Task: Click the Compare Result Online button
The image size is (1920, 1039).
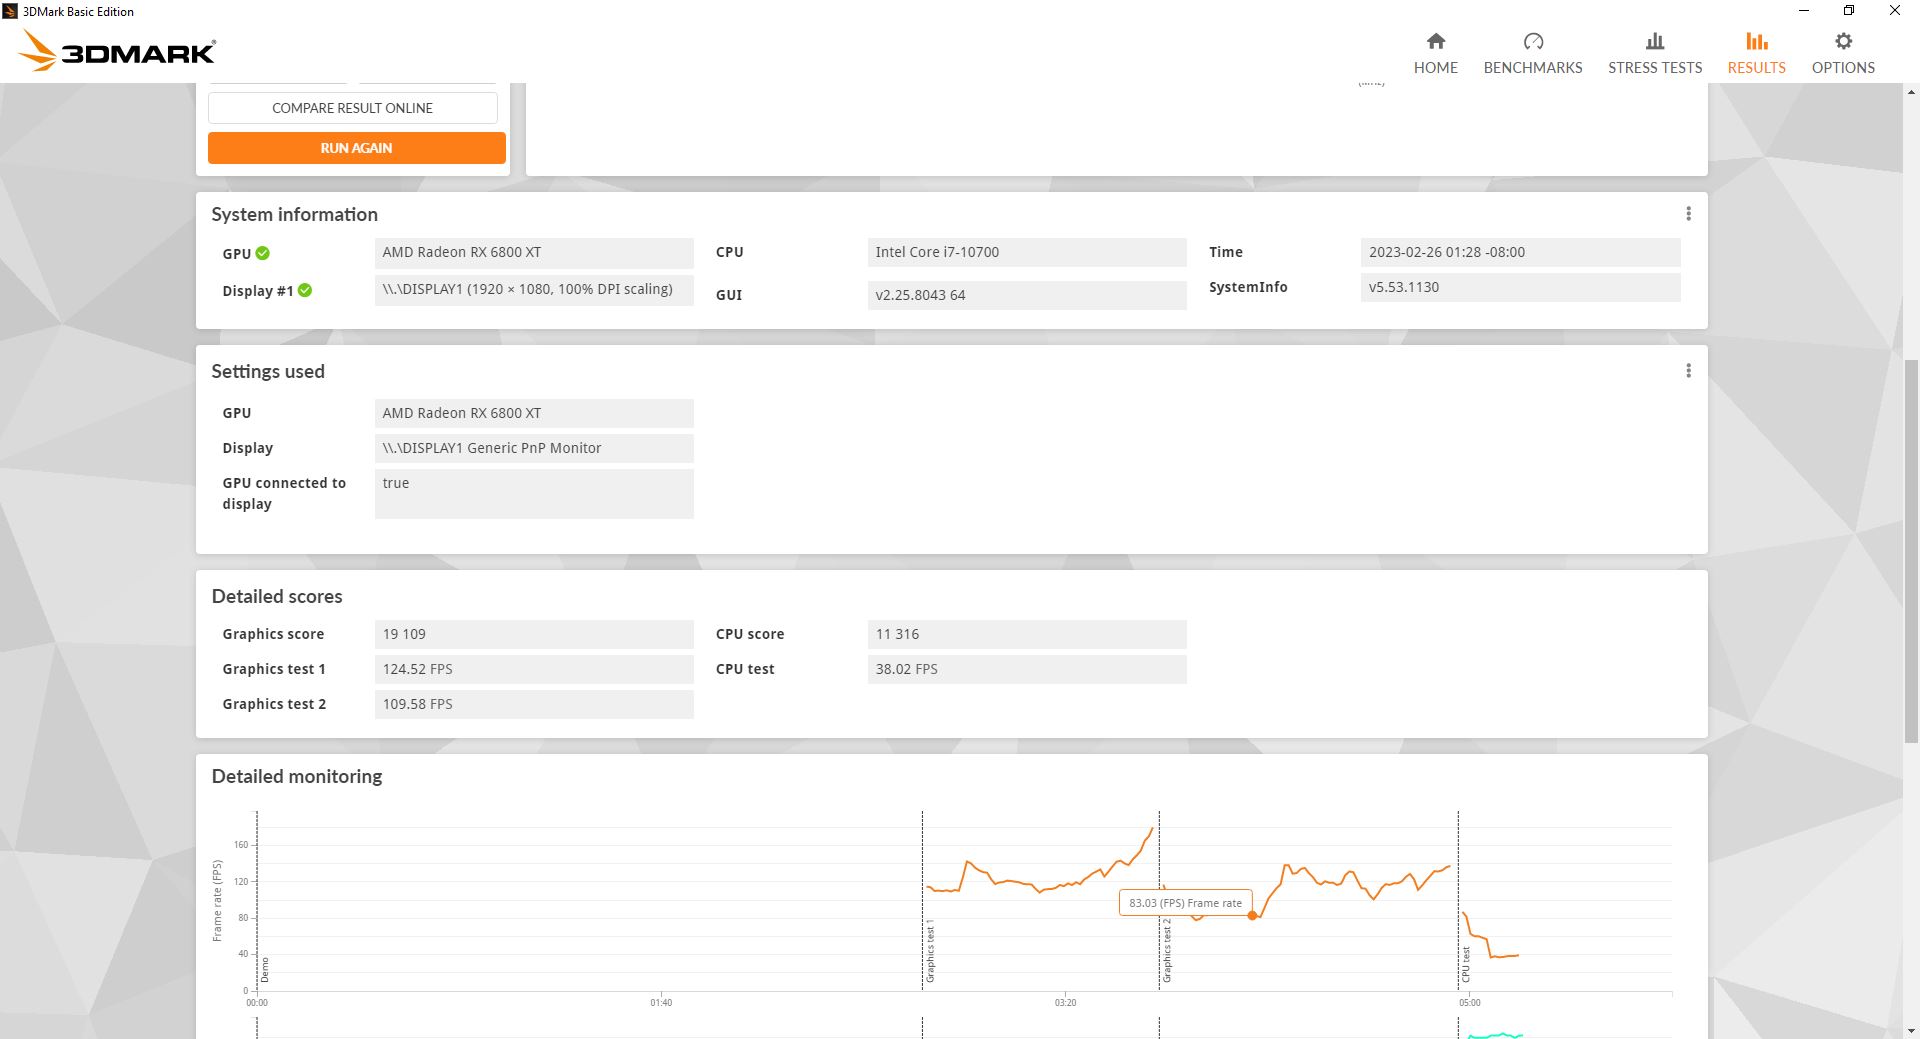Action: click(x=352, y=108)
